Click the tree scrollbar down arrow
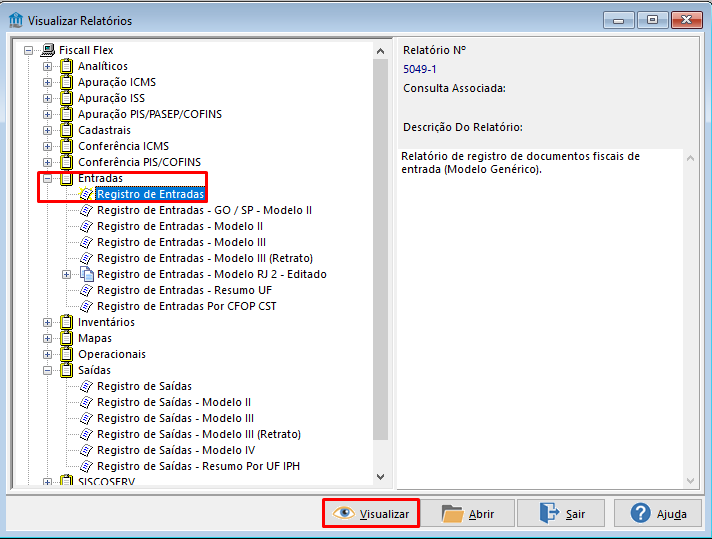Viewport: 712px width, 539px height. [381, 477]
